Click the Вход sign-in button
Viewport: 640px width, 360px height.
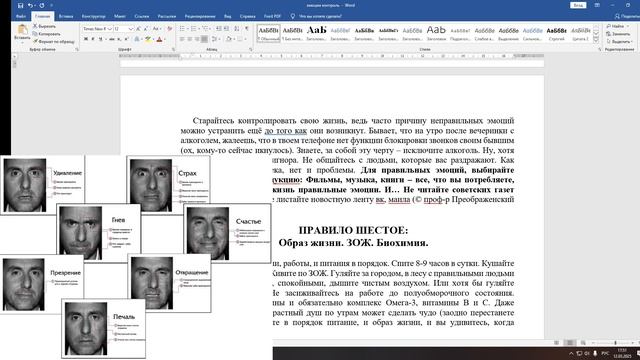578,5
